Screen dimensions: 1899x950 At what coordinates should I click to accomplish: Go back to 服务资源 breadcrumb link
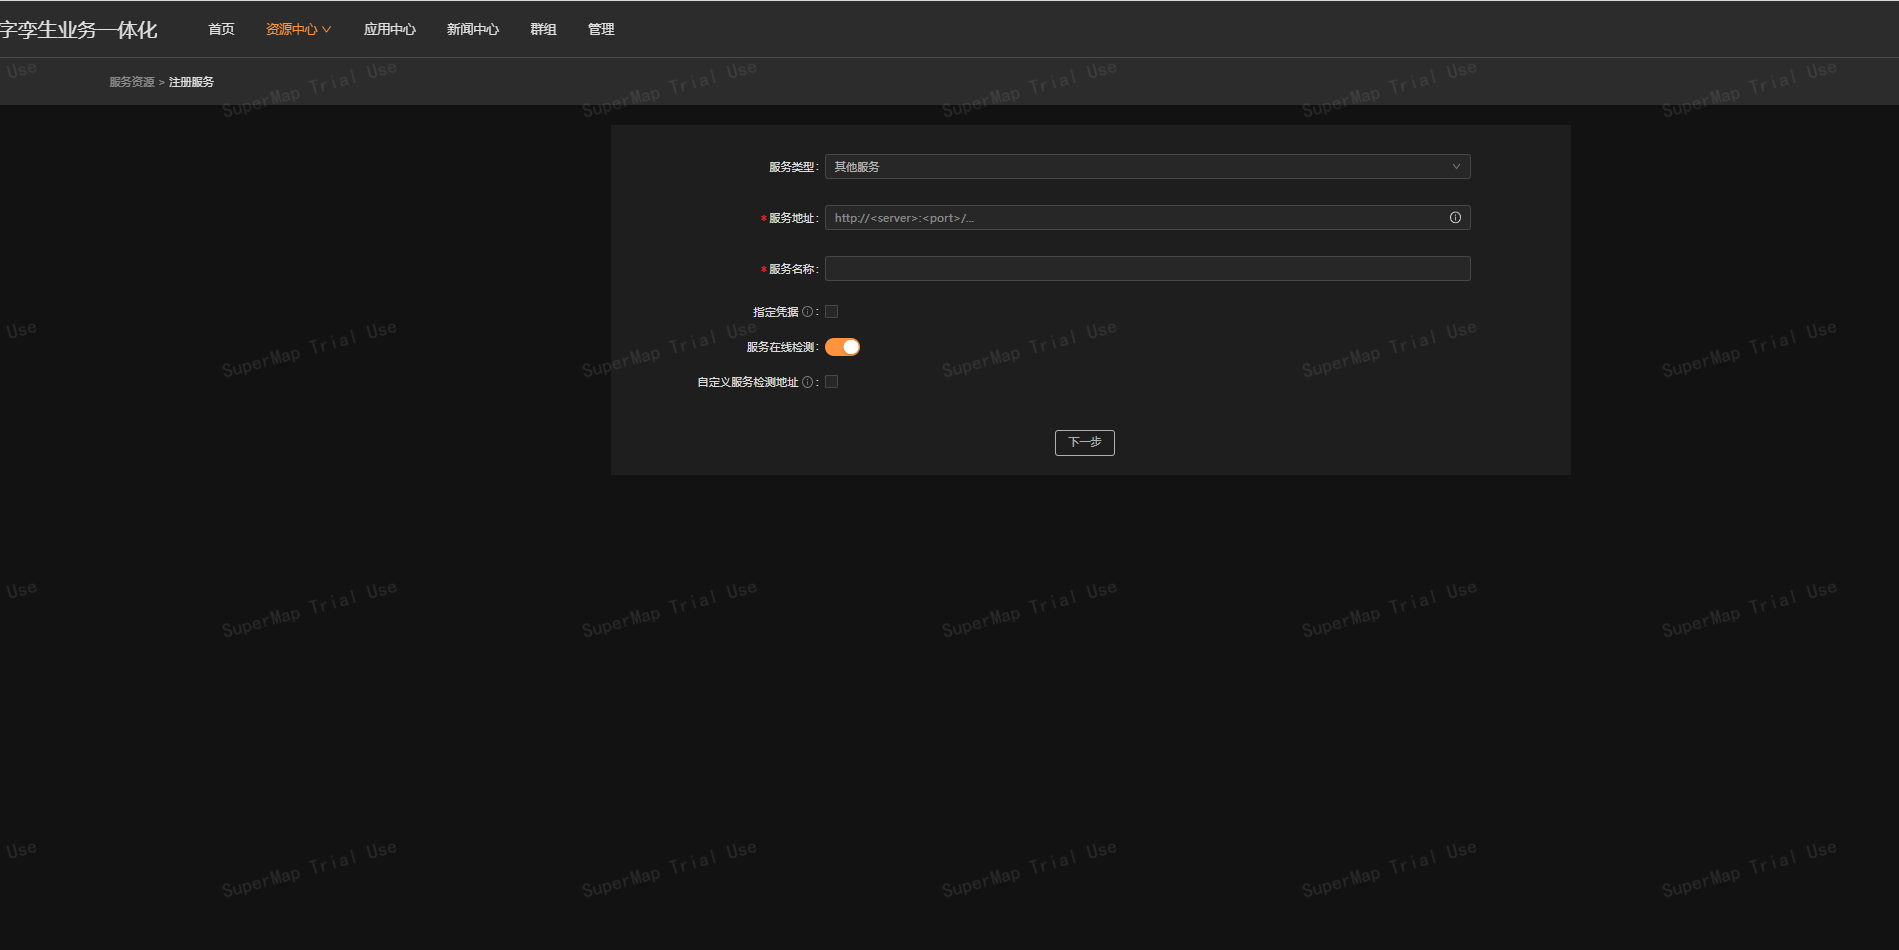click(x=132, y=82)
